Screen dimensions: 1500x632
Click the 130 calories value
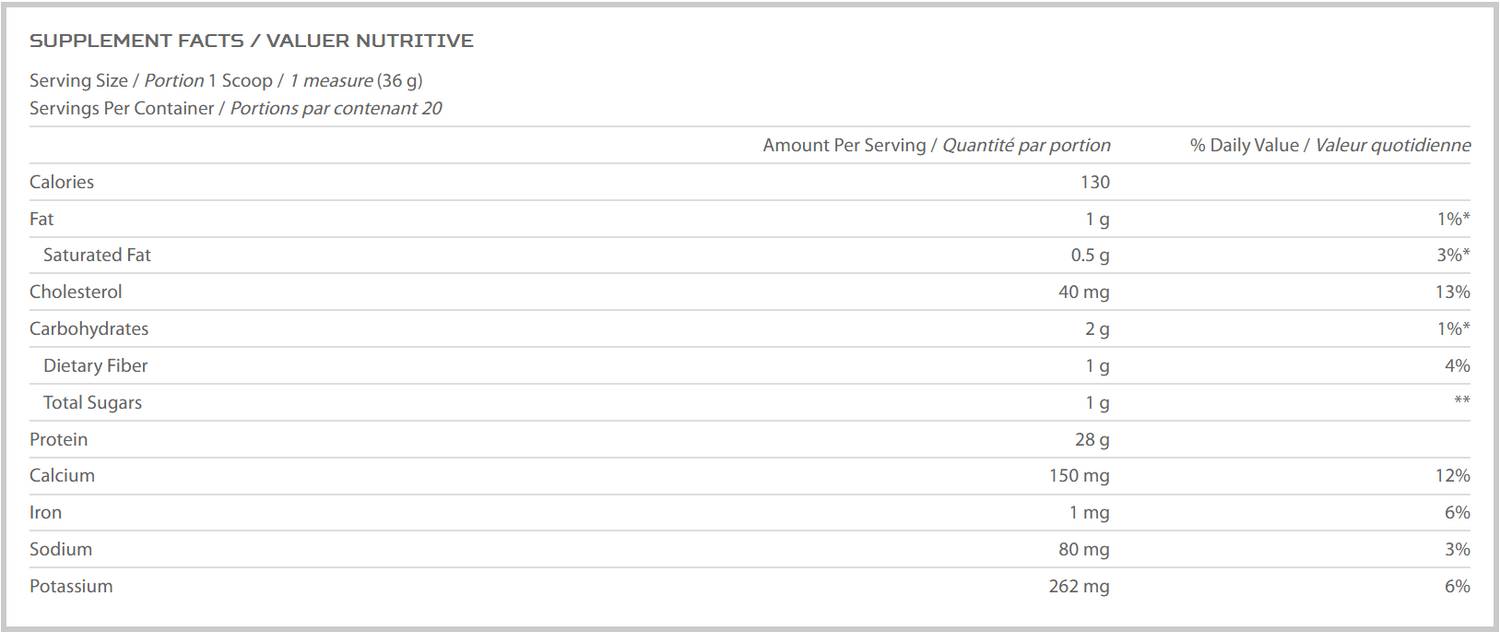(1095, 182)
